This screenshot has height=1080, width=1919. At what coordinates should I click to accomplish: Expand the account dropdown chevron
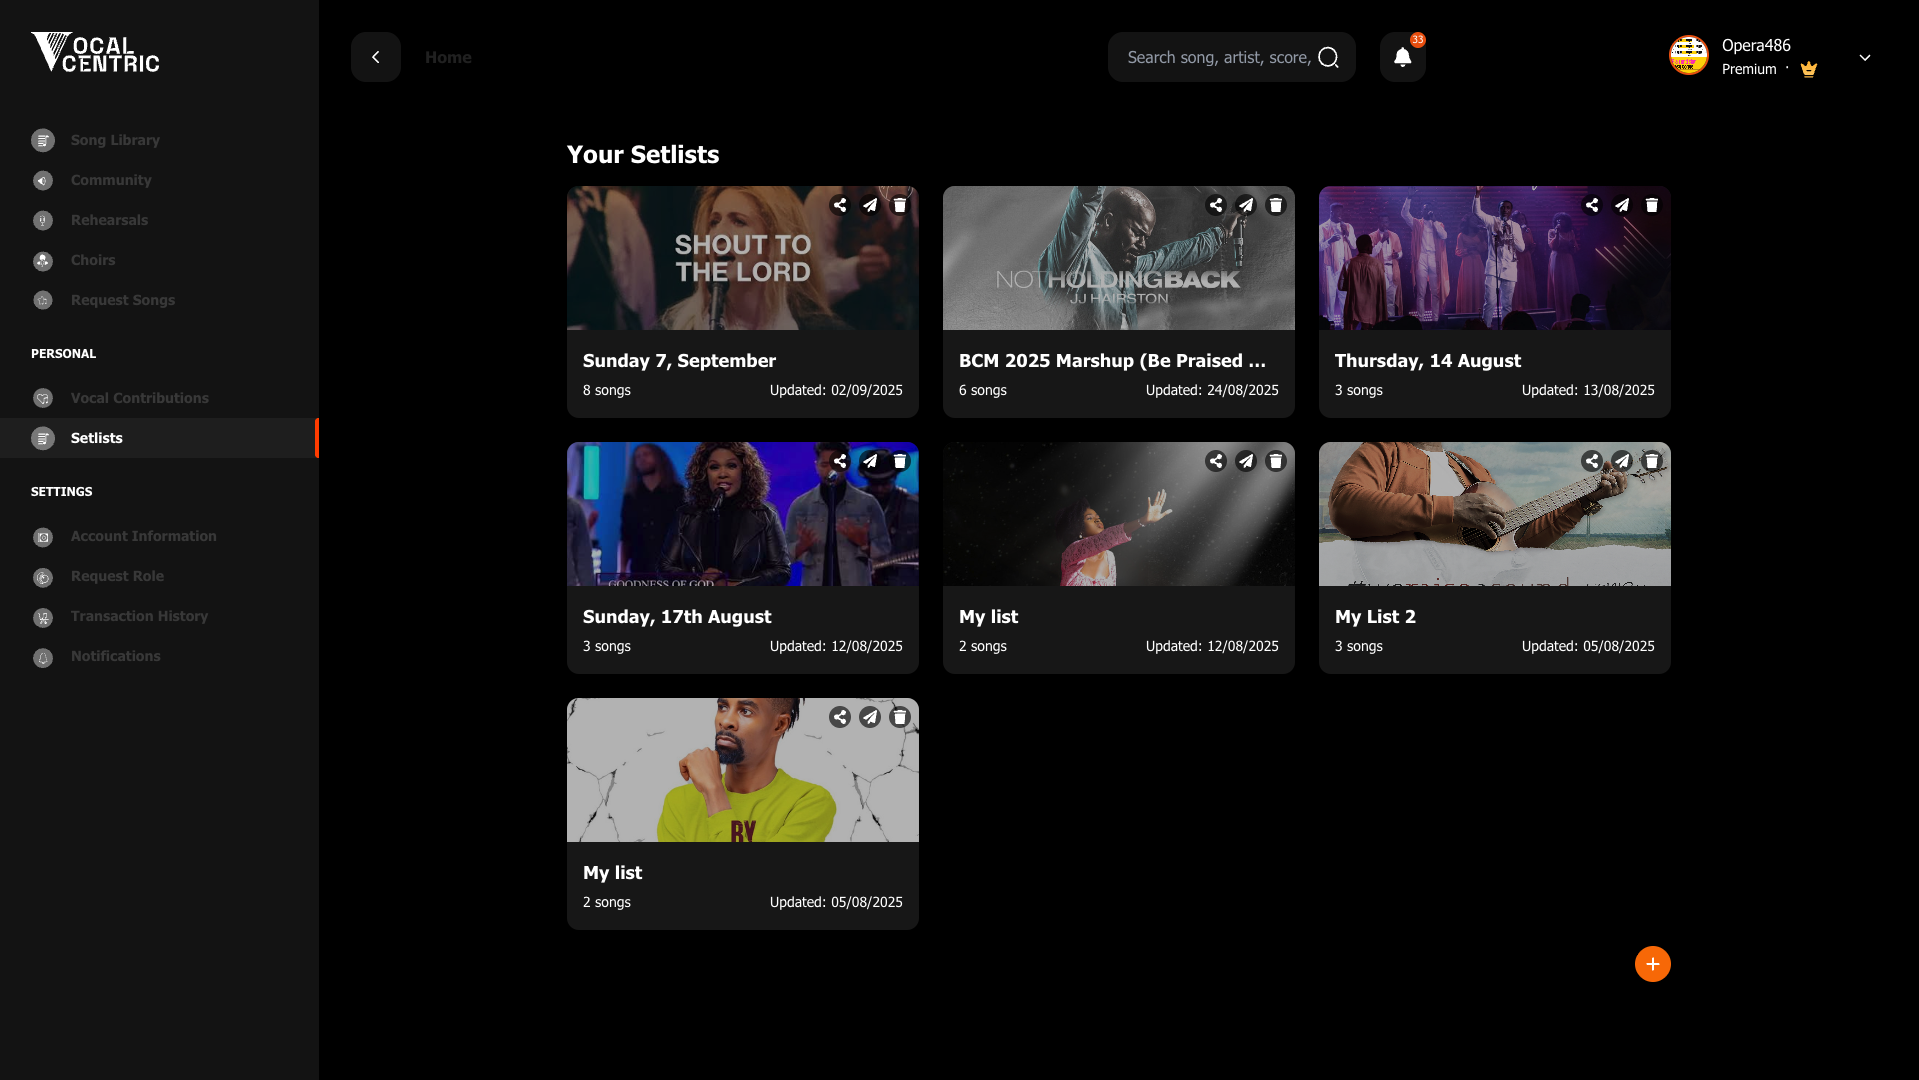[1864, 57]
